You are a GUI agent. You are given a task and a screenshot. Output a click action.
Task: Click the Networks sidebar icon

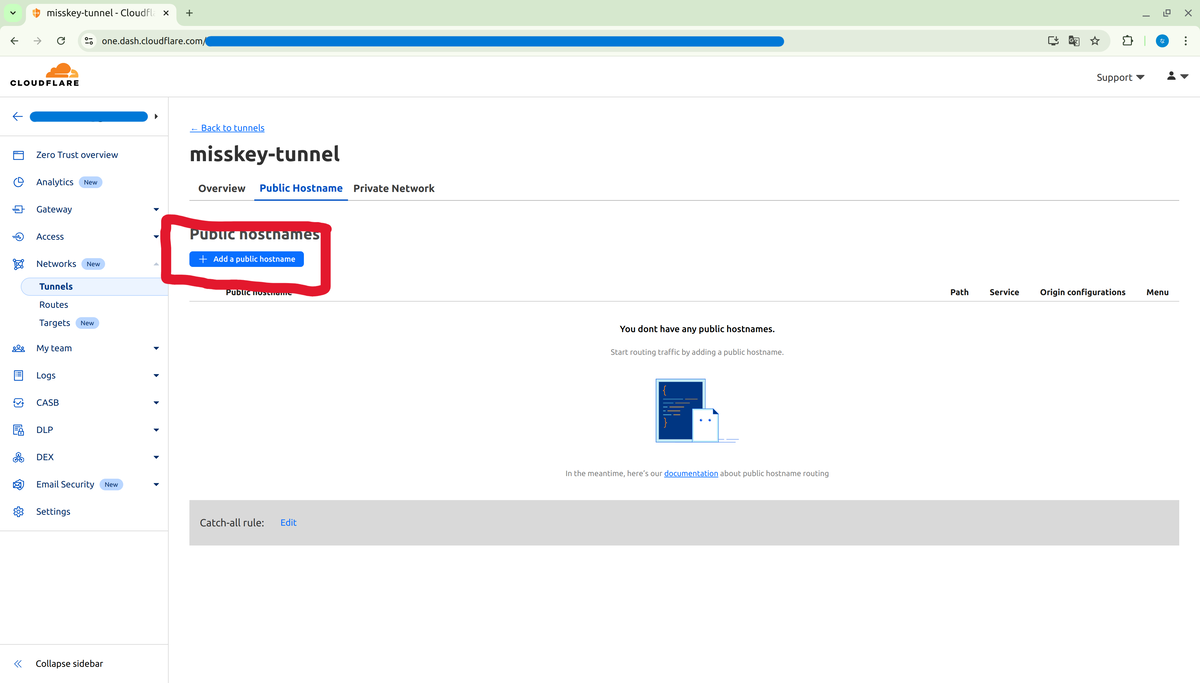tap(18, 264)
